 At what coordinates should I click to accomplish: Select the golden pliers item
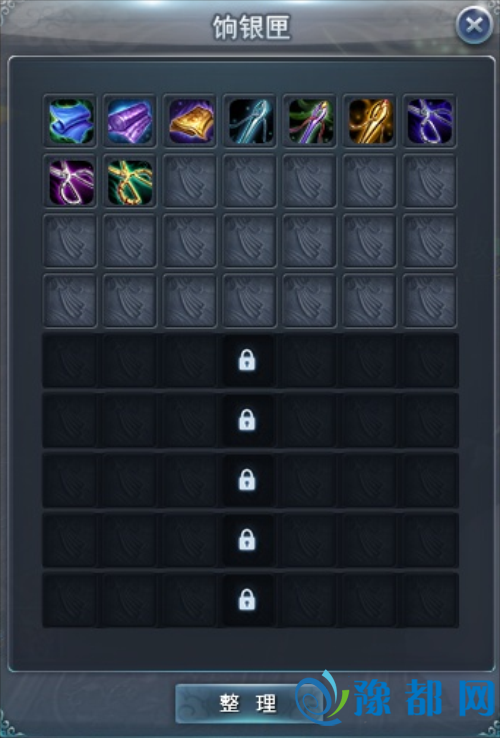click(x=370, y=121)
